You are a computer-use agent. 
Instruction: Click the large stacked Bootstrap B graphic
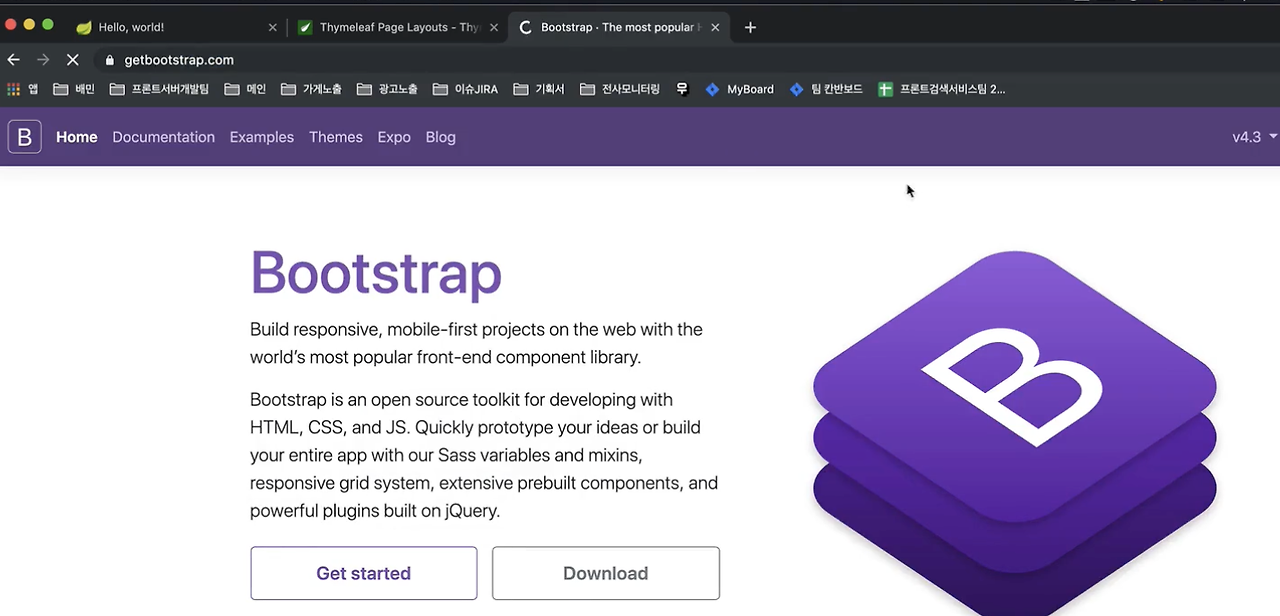[1015, 432]
